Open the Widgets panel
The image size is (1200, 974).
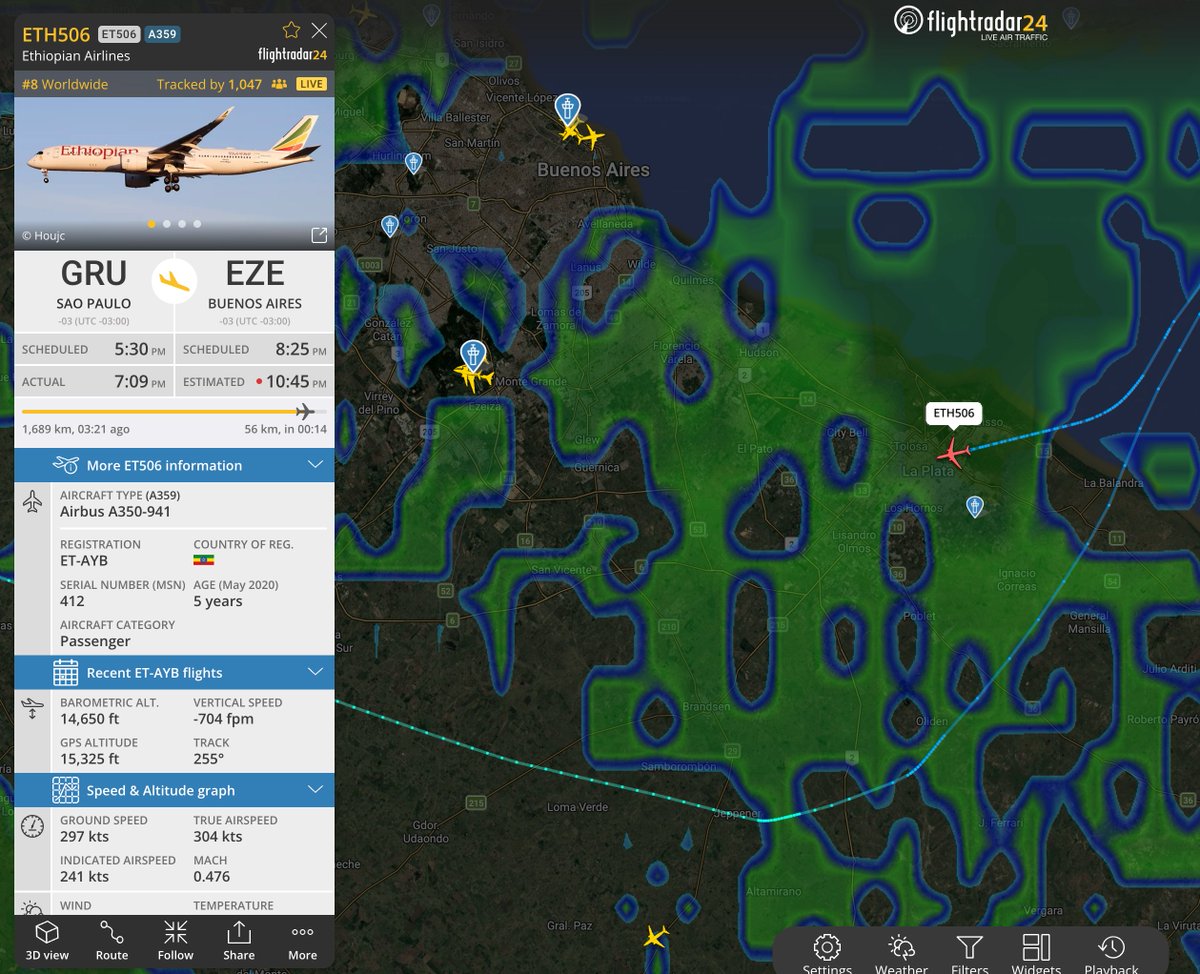tap(1036, 954)
